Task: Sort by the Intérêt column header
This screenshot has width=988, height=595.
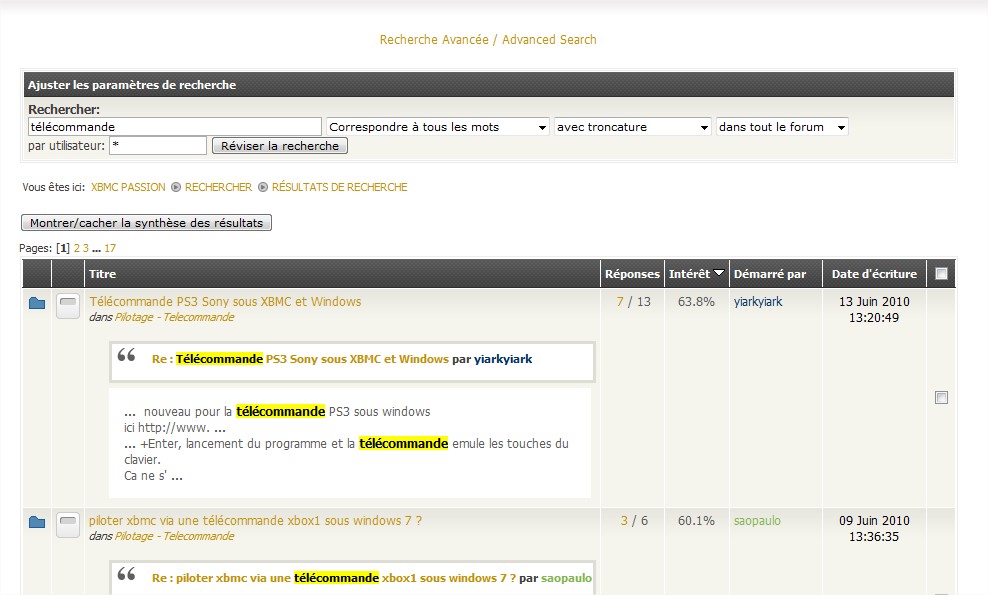Action: pyautogui.click(x=689, y=274)
